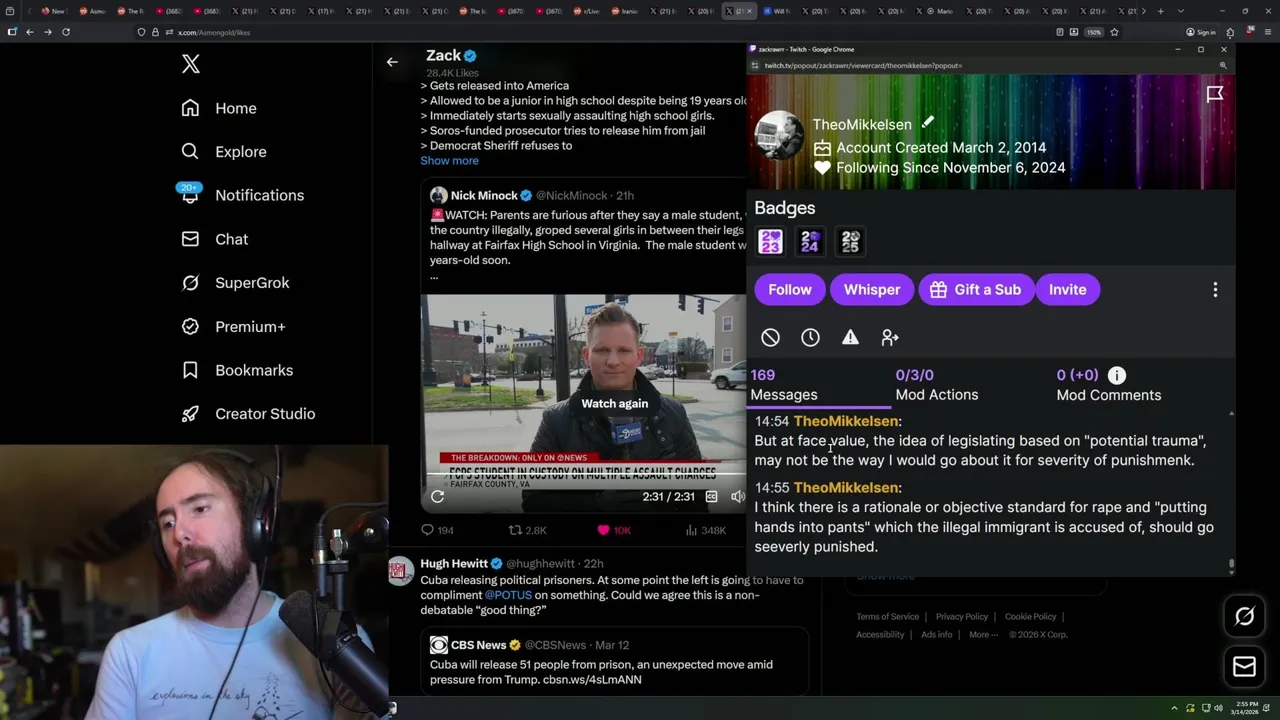Click Sign in in the browser toolbar
This screenshot has height=720, width=1280.
click(1200, 32)
